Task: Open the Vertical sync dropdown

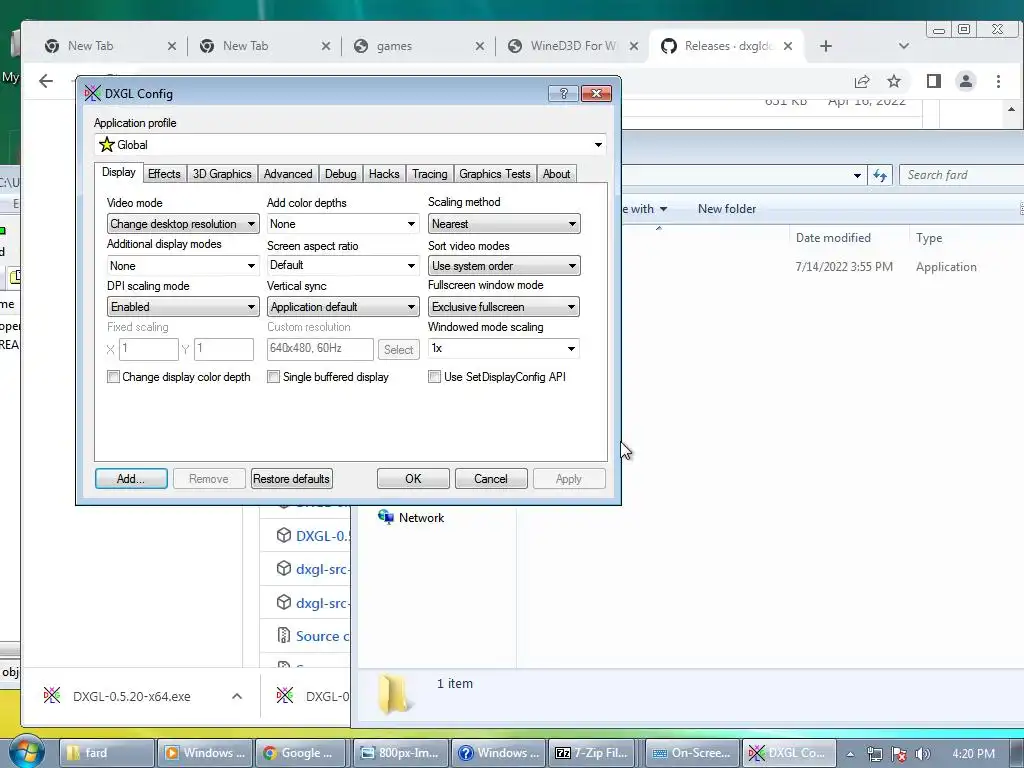Action: pos(343,307)
